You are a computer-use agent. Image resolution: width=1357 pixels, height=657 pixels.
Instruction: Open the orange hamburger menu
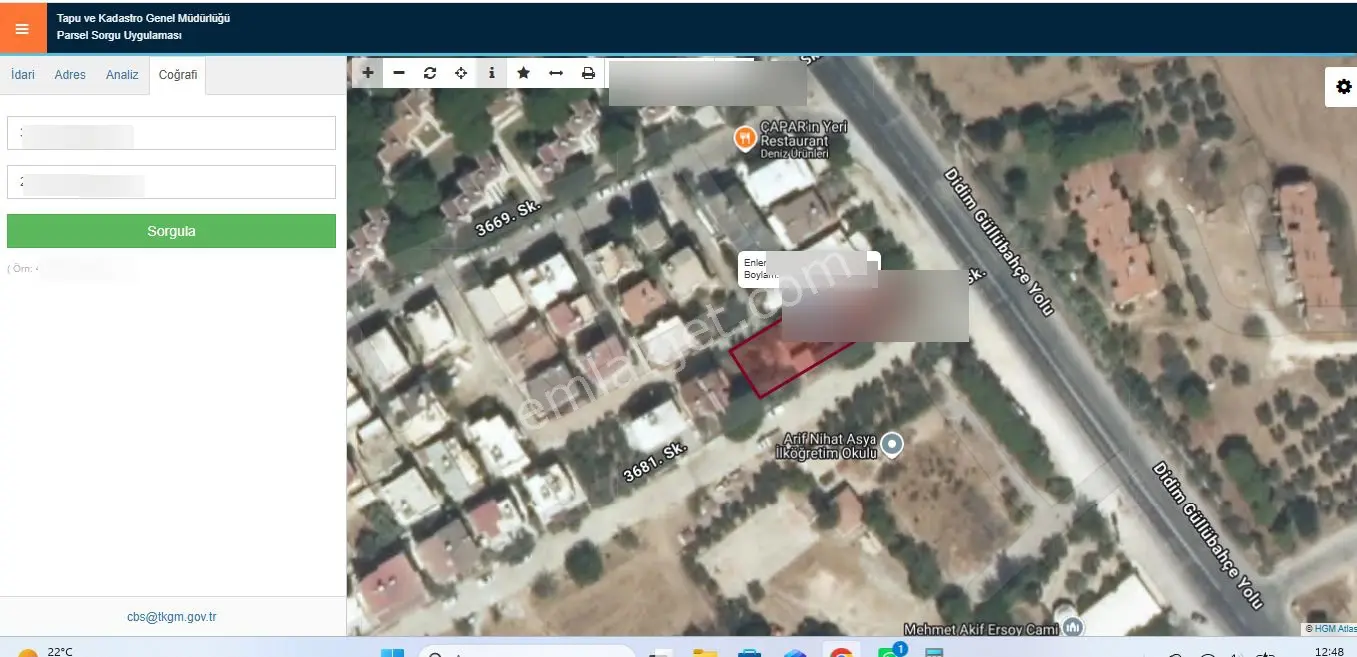22,28
